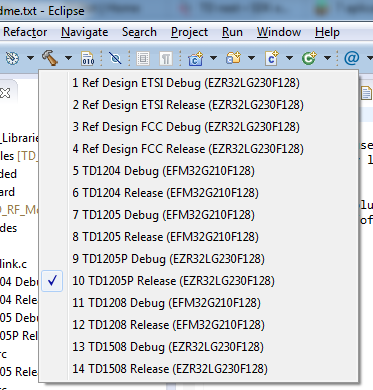Select 1 Ref Design ETSI Debug configuration
373x390 pixels.
199,83
